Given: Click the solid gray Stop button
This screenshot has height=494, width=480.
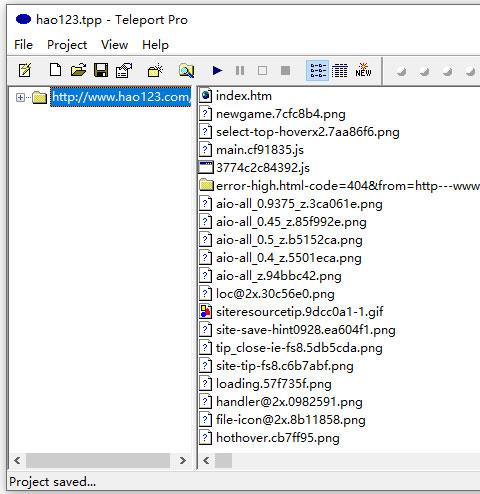Looking at the screenshot, I should [285, 70].
